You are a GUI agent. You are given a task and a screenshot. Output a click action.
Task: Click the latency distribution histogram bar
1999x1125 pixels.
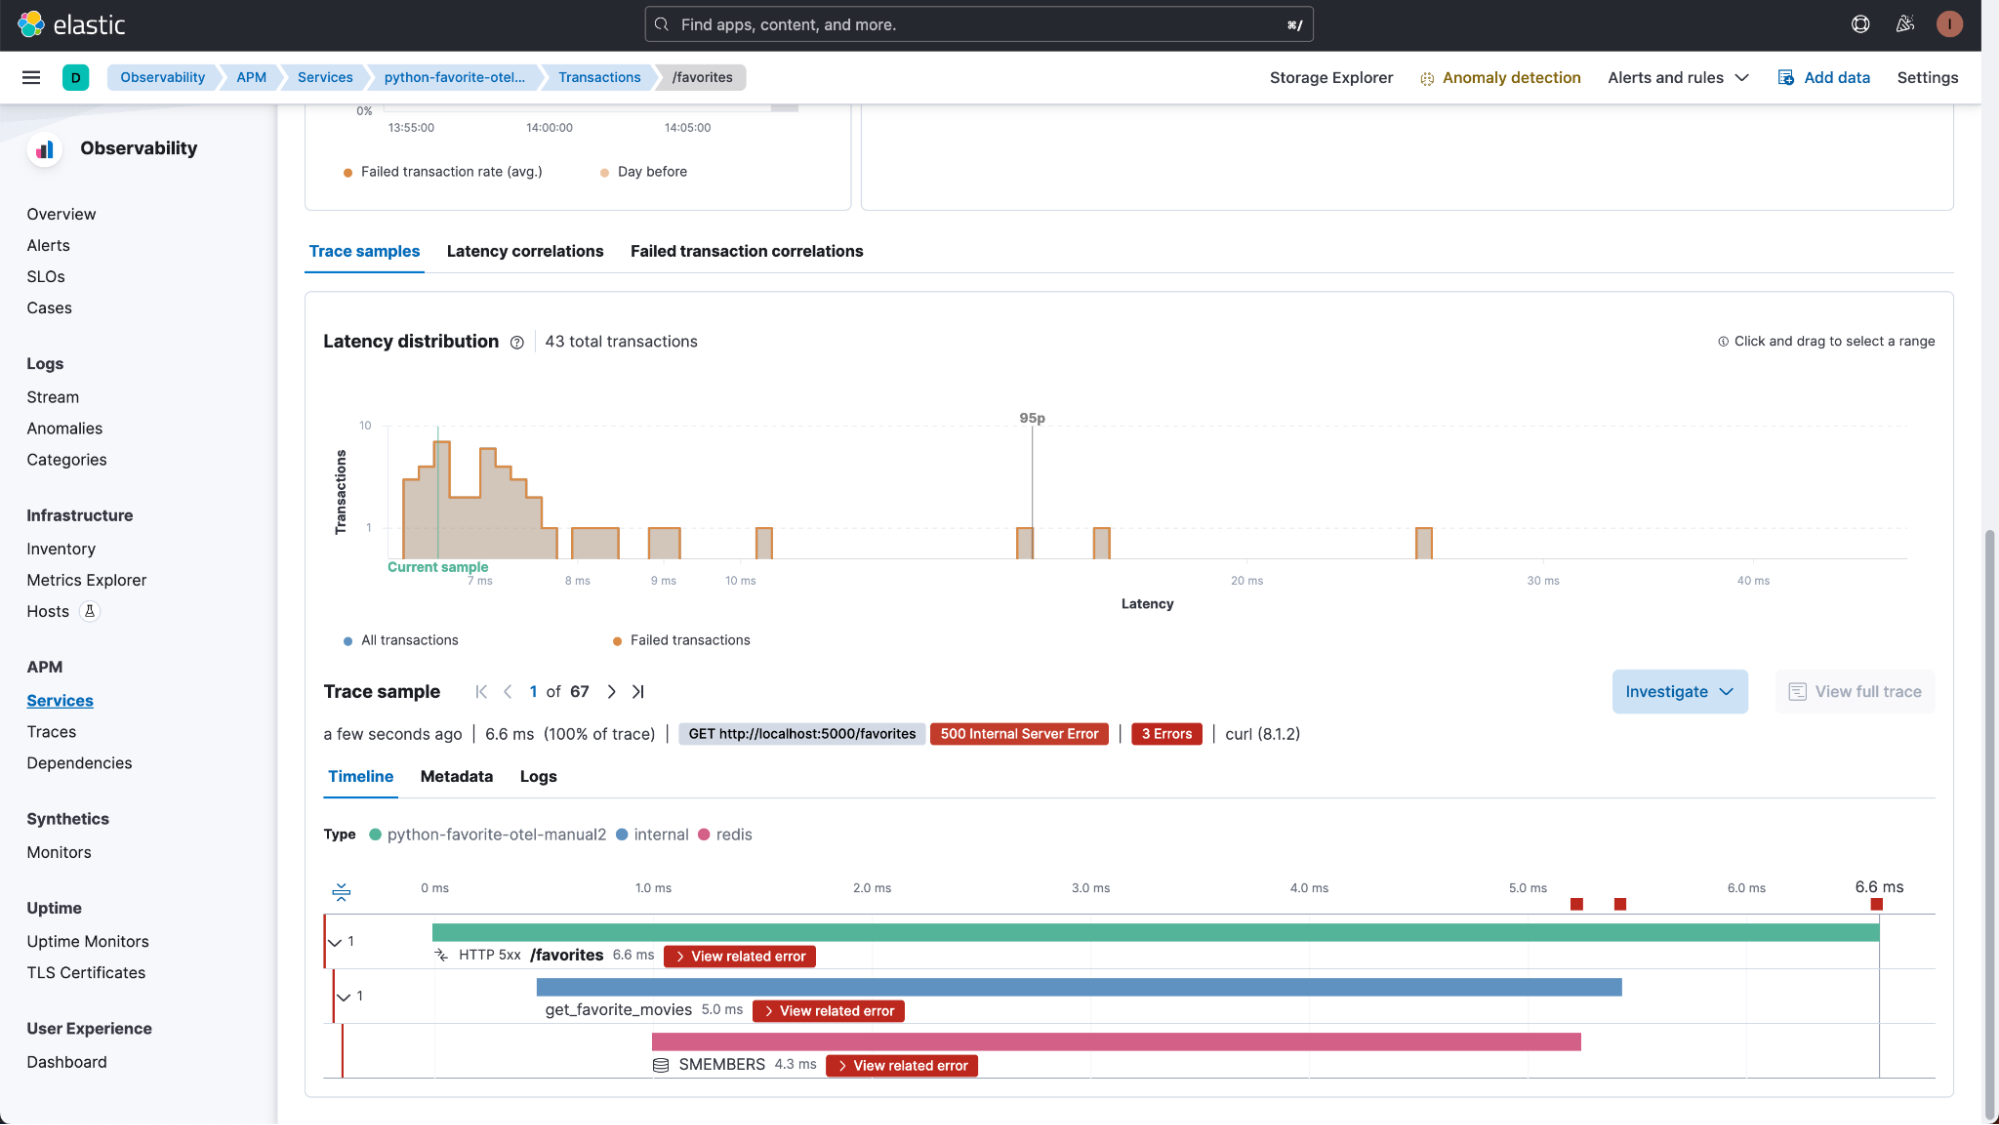pos(439,489)
